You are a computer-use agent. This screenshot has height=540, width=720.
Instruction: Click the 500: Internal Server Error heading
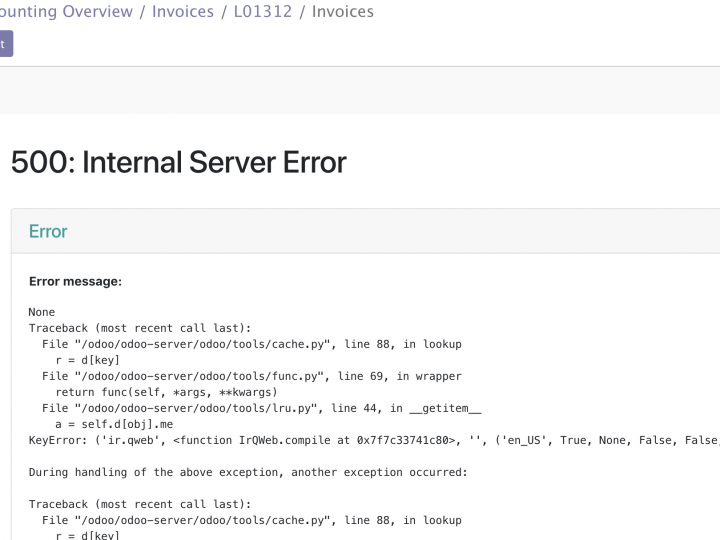tap(178, 162)
